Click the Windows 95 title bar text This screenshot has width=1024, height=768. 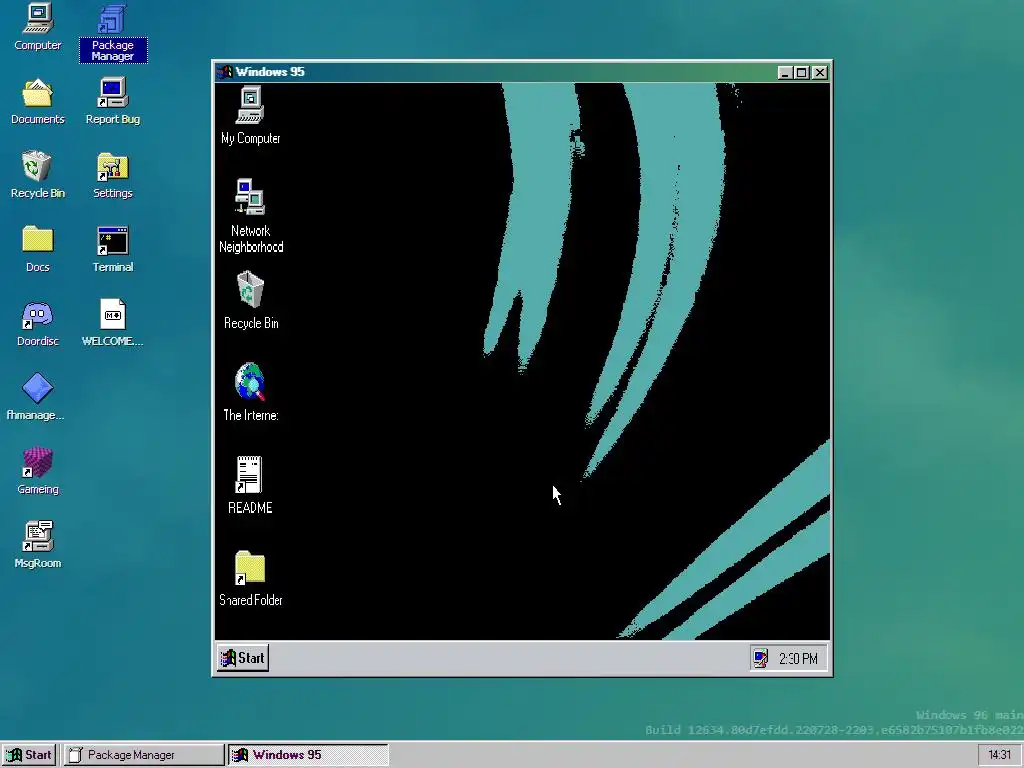pos(270,72)
